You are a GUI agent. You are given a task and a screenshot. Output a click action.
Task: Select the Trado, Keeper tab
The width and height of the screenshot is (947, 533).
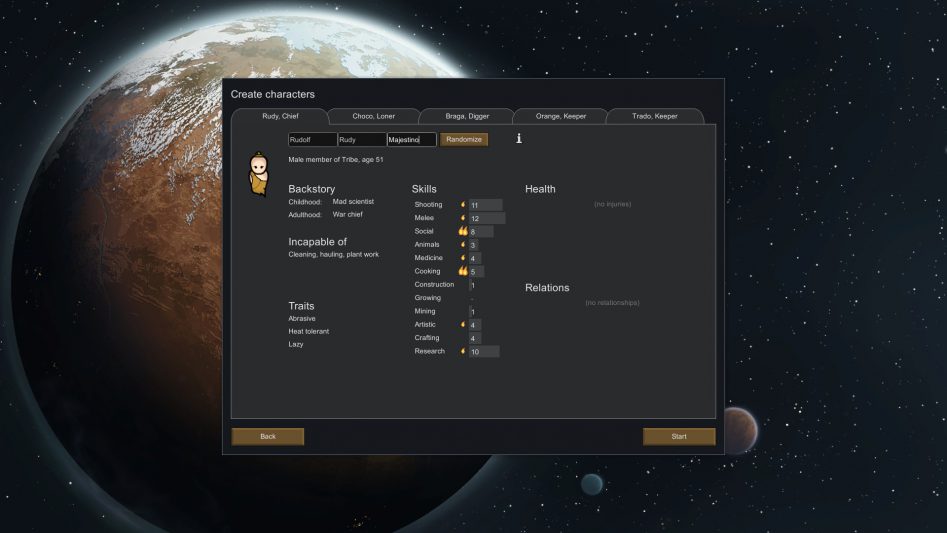(655, 116)
